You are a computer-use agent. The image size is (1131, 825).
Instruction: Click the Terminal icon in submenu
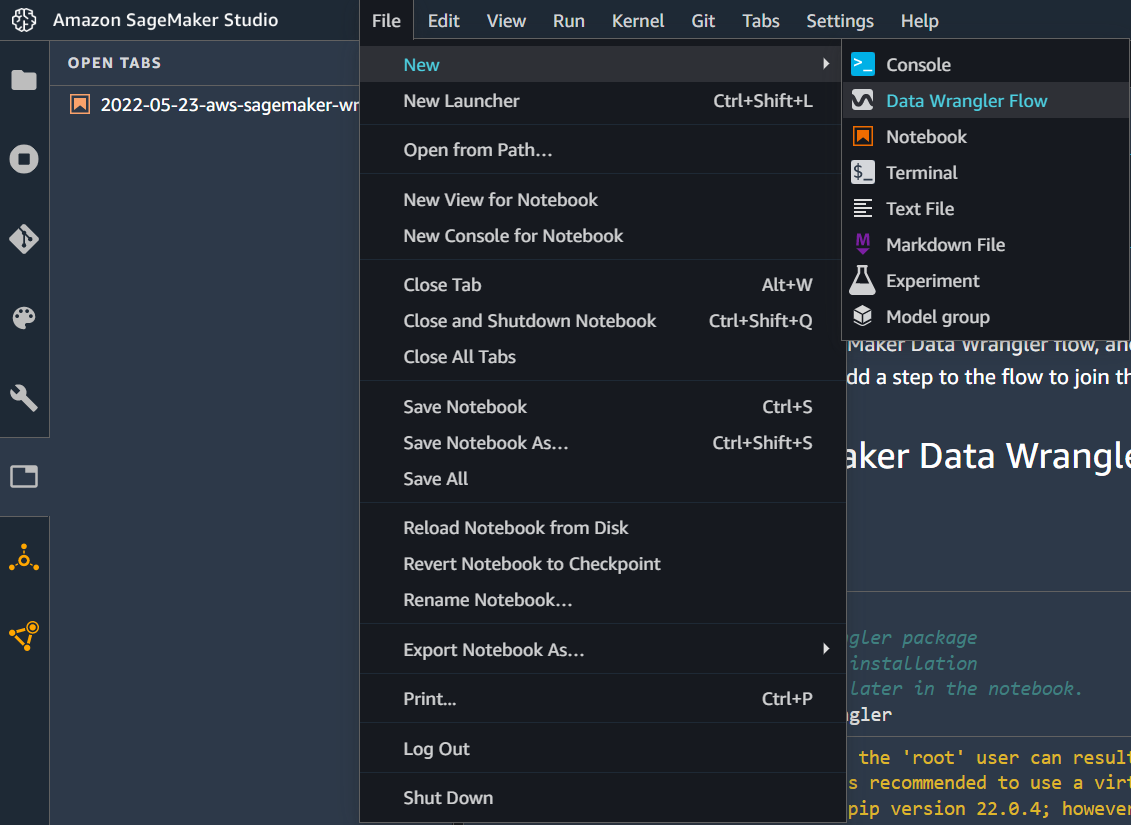tap(863, 172)
